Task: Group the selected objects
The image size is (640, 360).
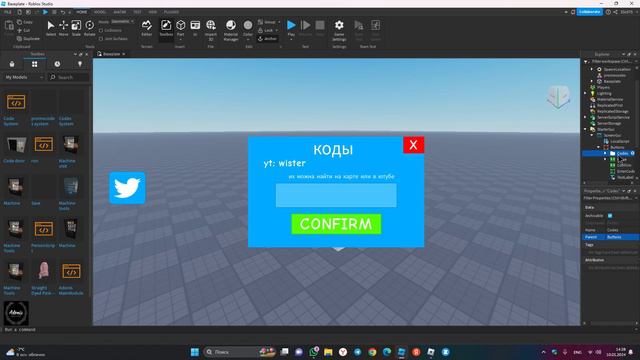Action: point(267,22)
